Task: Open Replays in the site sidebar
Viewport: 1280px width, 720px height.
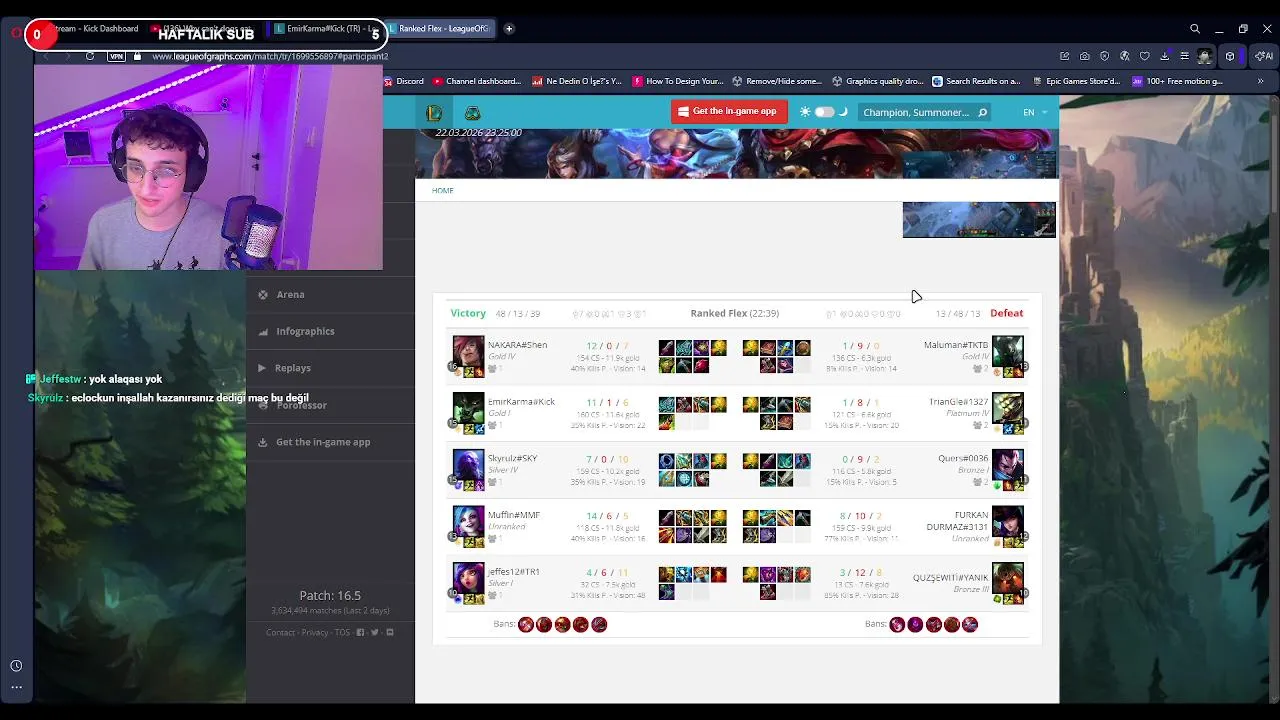Action: [331, 368]
